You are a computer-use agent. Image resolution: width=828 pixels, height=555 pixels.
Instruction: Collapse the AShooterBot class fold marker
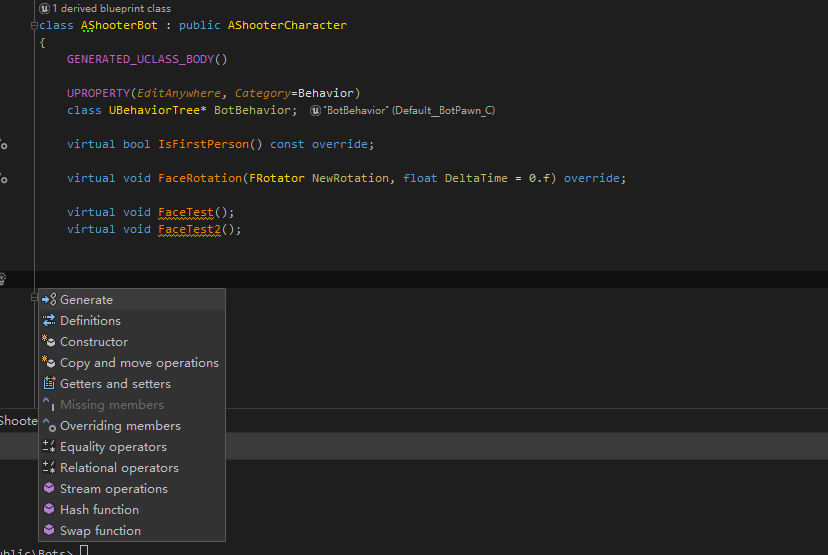pos(35,26)
